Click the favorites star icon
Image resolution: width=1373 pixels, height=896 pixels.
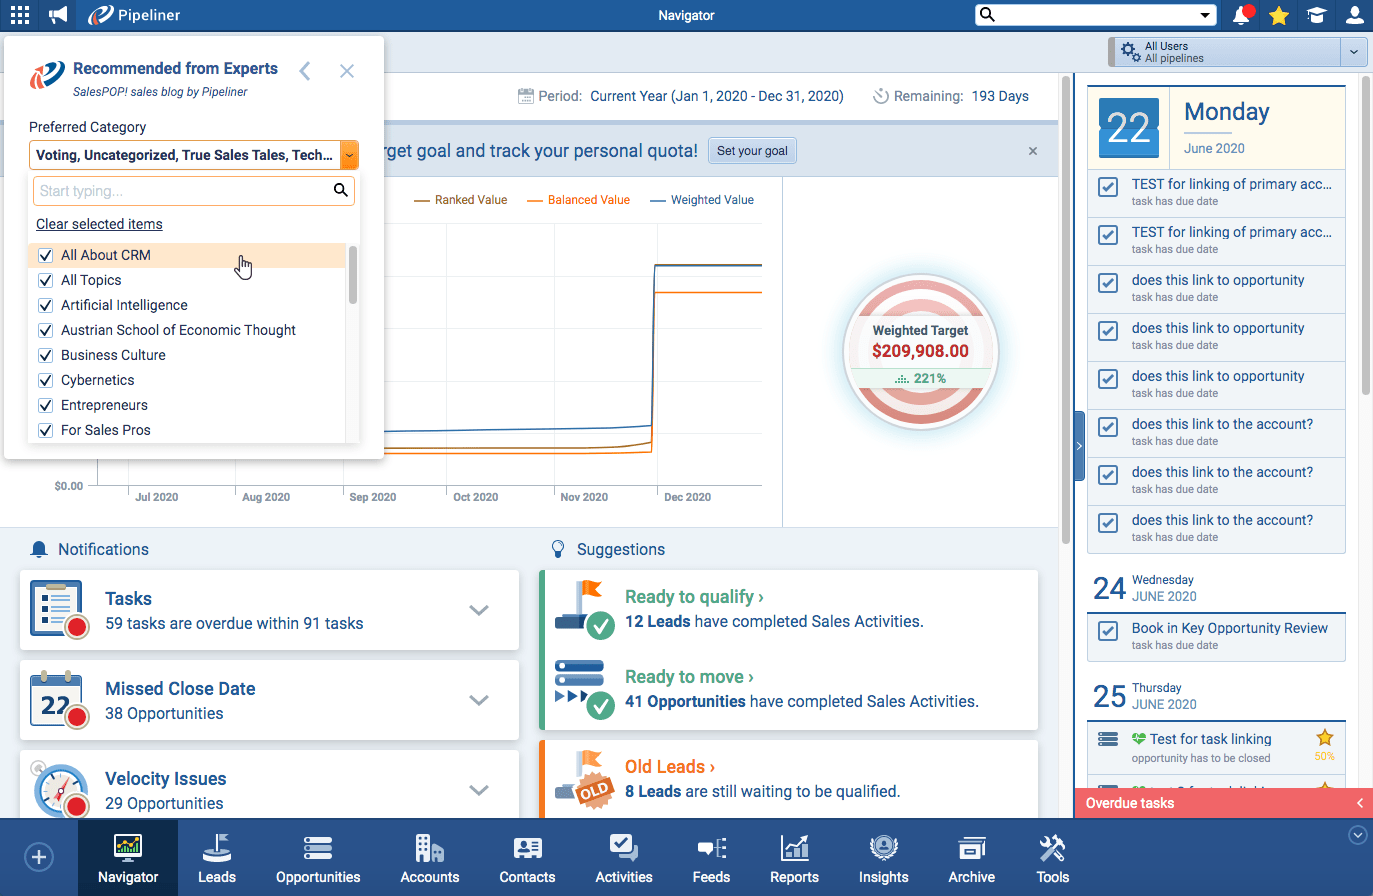(1279, 15)
